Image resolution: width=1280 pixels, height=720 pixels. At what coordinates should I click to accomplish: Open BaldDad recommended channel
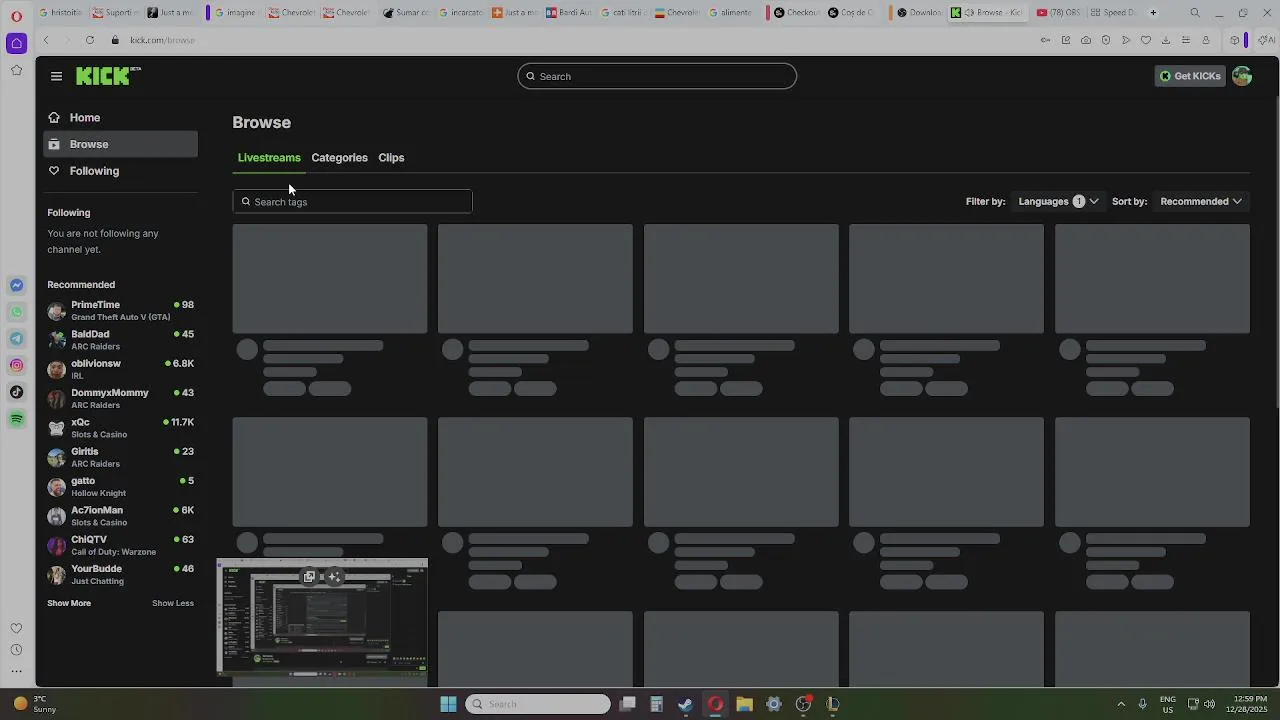click(120, 340)
